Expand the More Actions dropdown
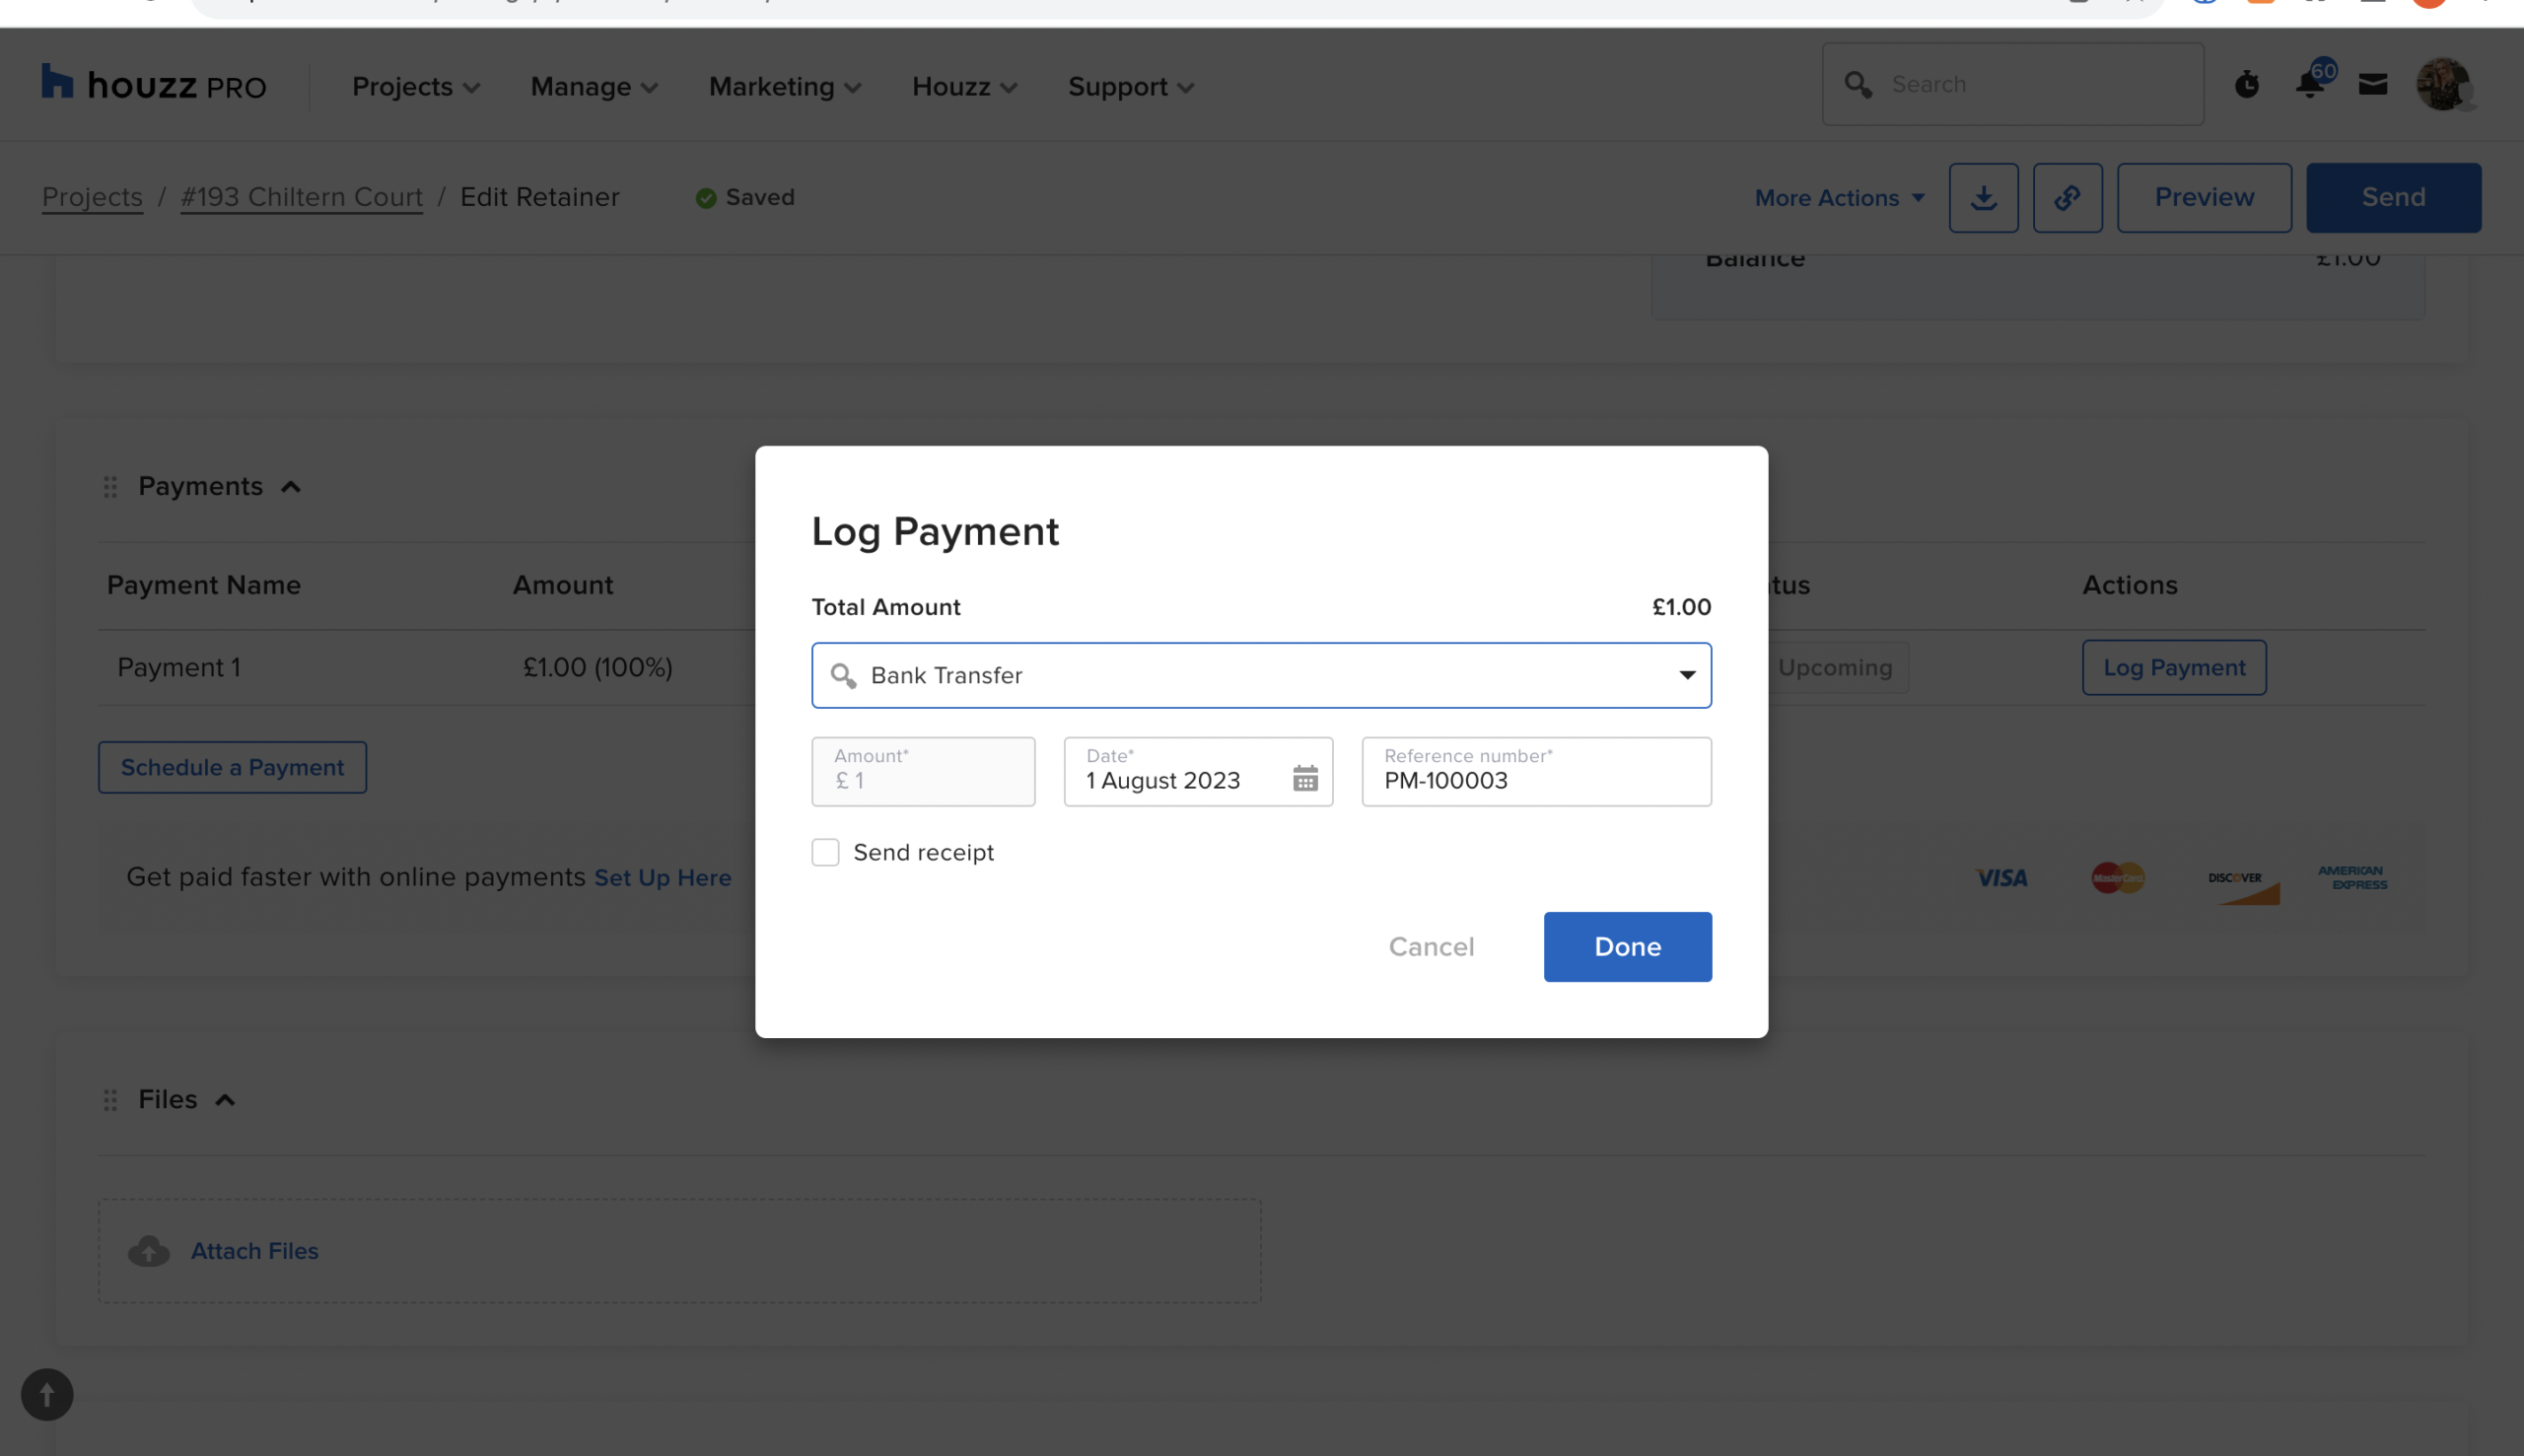The height and width of the screenshot is (1456, 2524). pos(1839,198)
